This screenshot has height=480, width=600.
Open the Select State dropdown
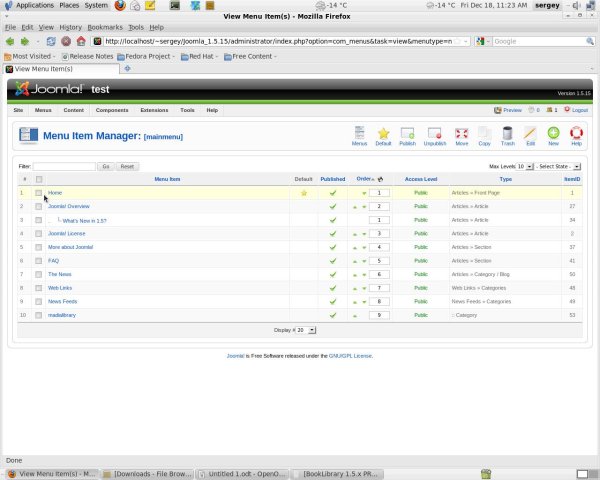click(558, 167)
